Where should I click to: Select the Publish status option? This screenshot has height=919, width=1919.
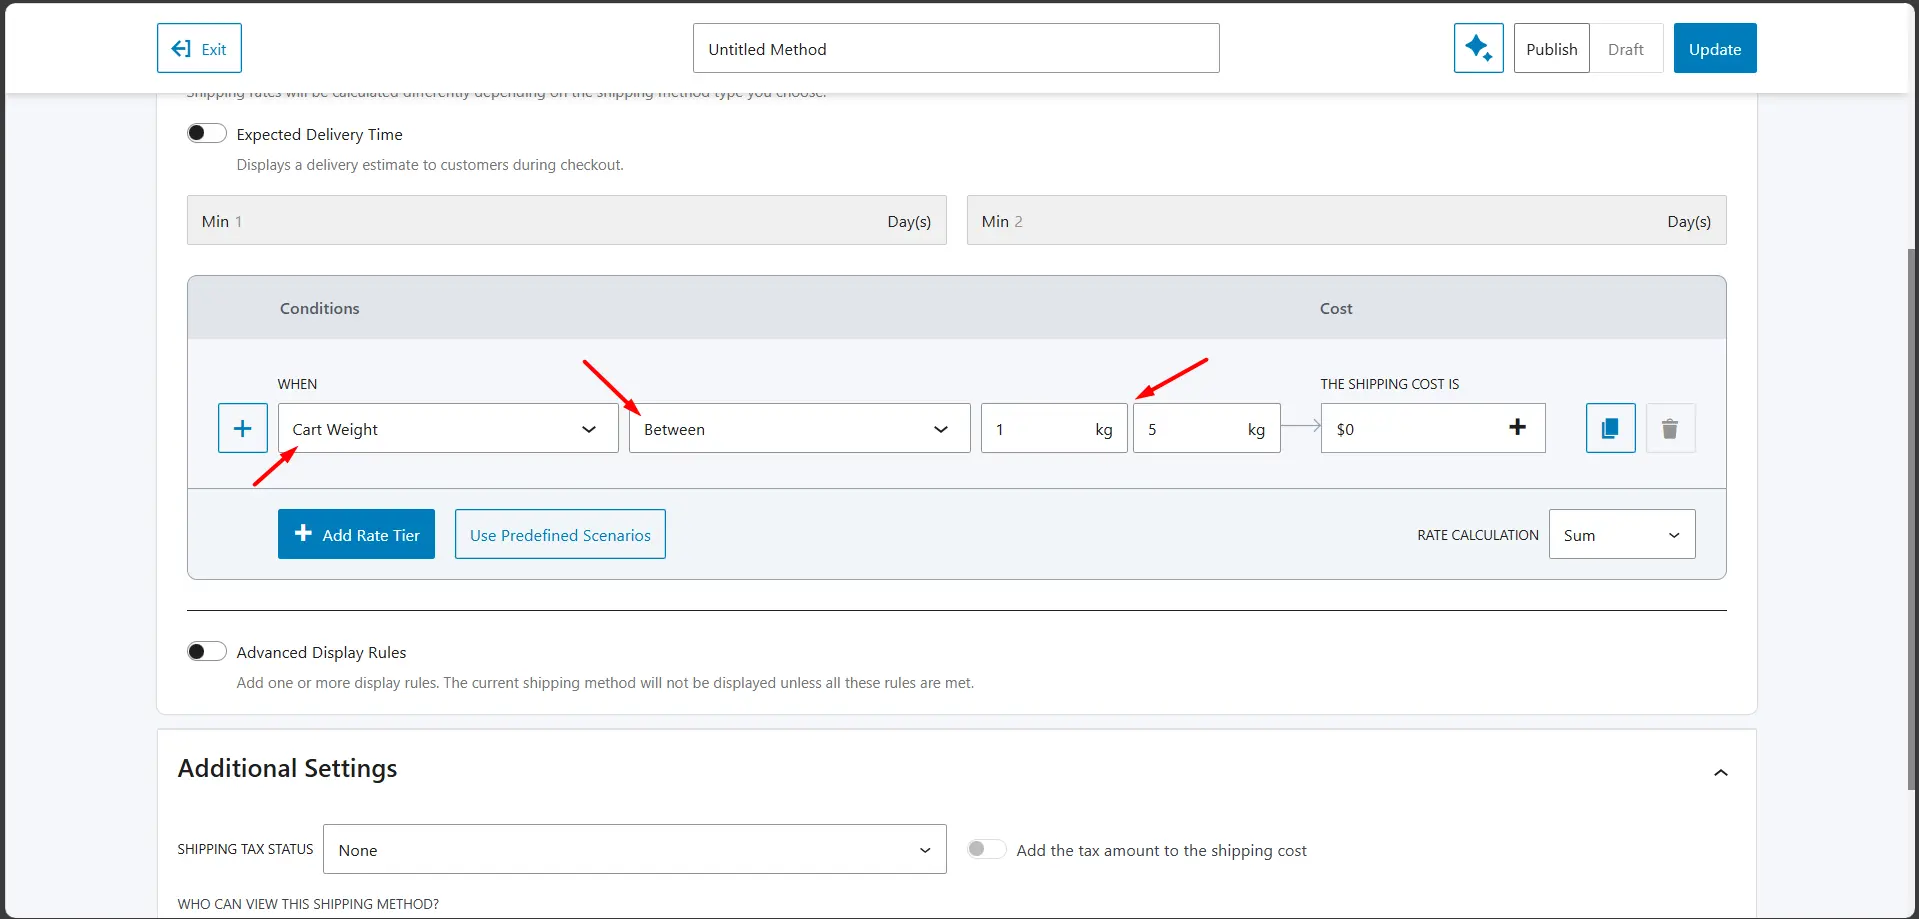click(1551, 48)
